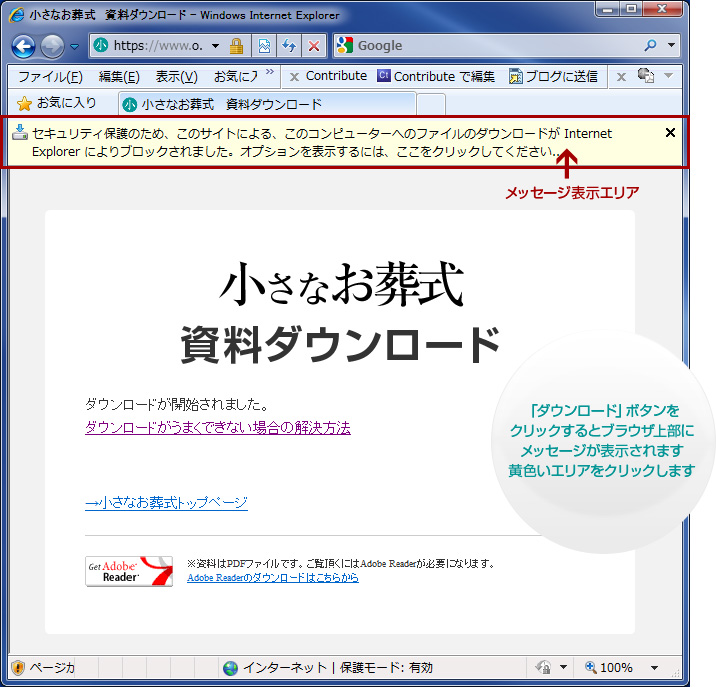Toggle the Compatibility View icon
Image resolution: width=716 pixels, height=687 pixels.
[x=264, y=46]
